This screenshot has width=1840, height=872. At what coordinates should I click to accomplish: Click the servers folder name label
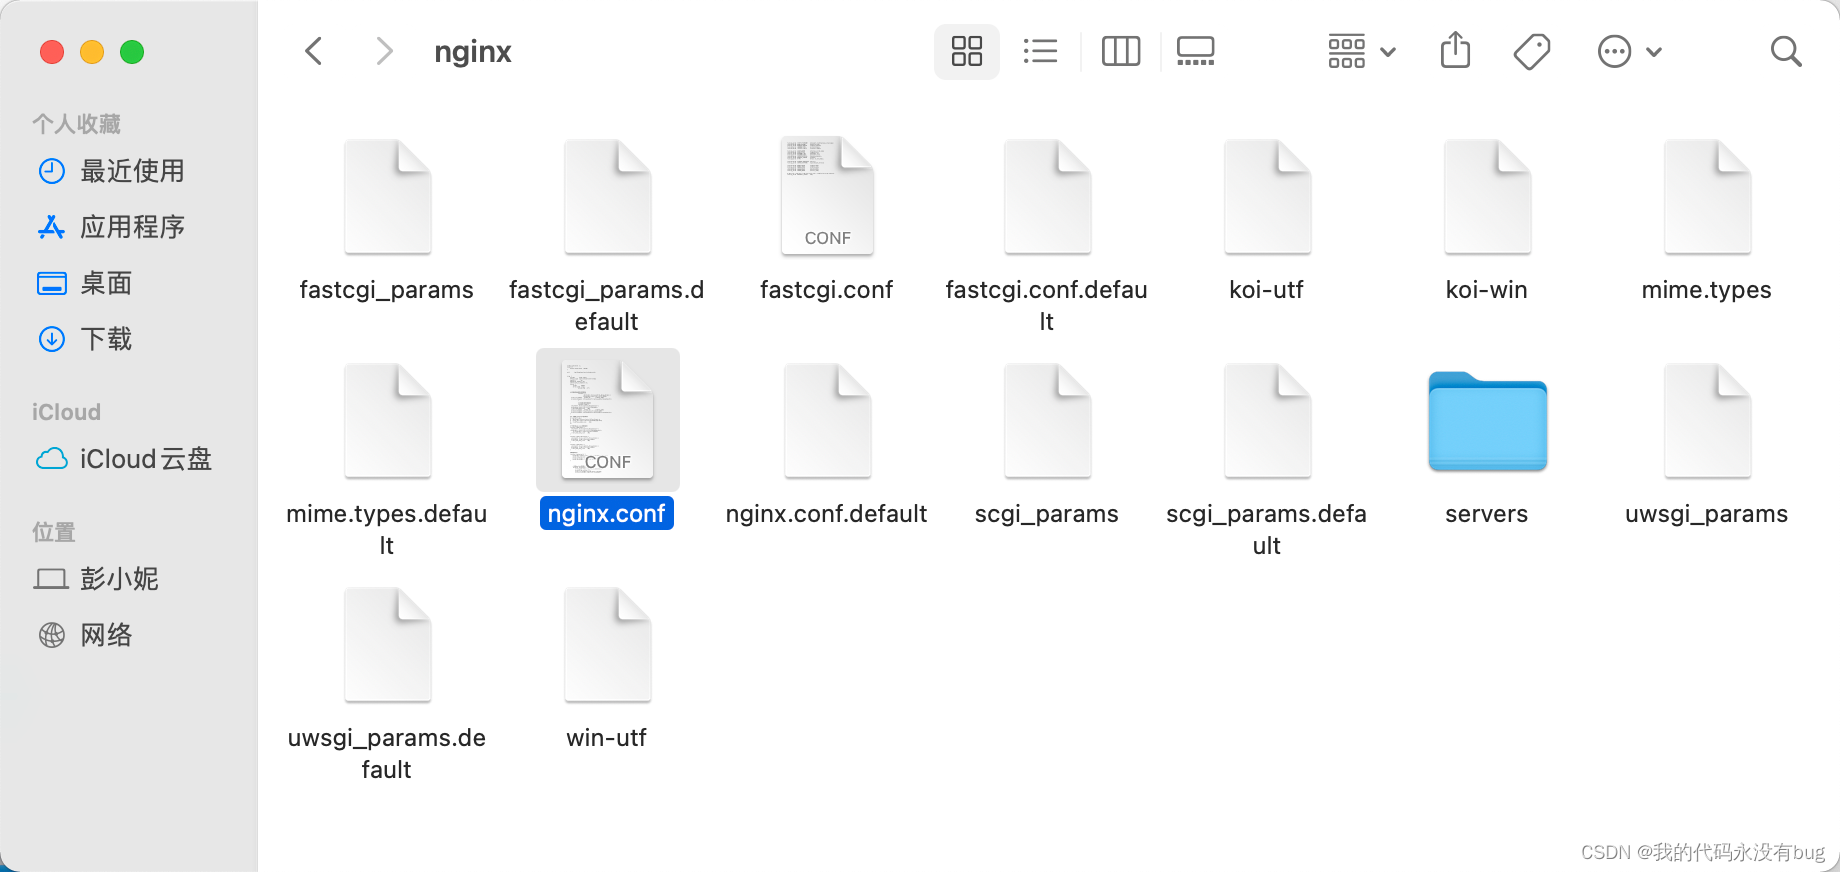(x=1487, y=514)
